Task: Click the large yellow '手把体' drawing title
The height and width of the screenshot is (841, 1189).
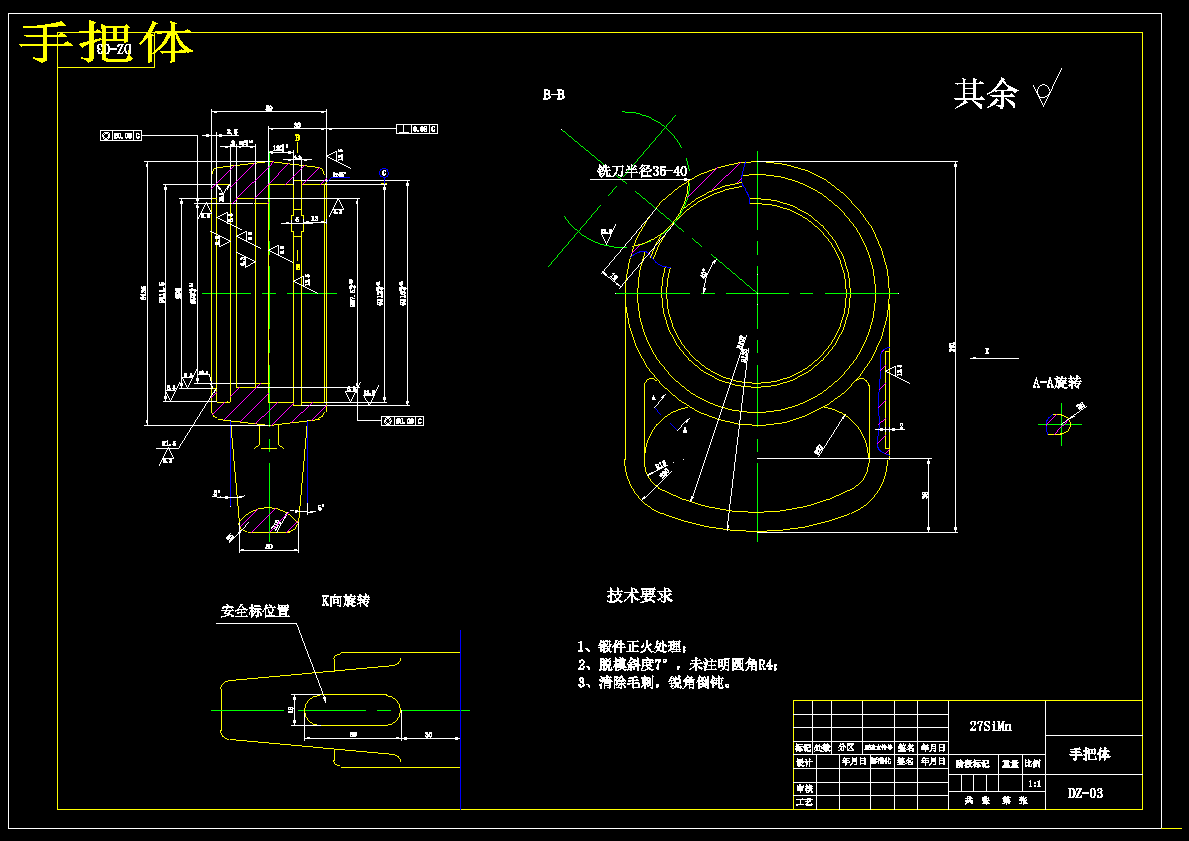Action: (105, 42)
